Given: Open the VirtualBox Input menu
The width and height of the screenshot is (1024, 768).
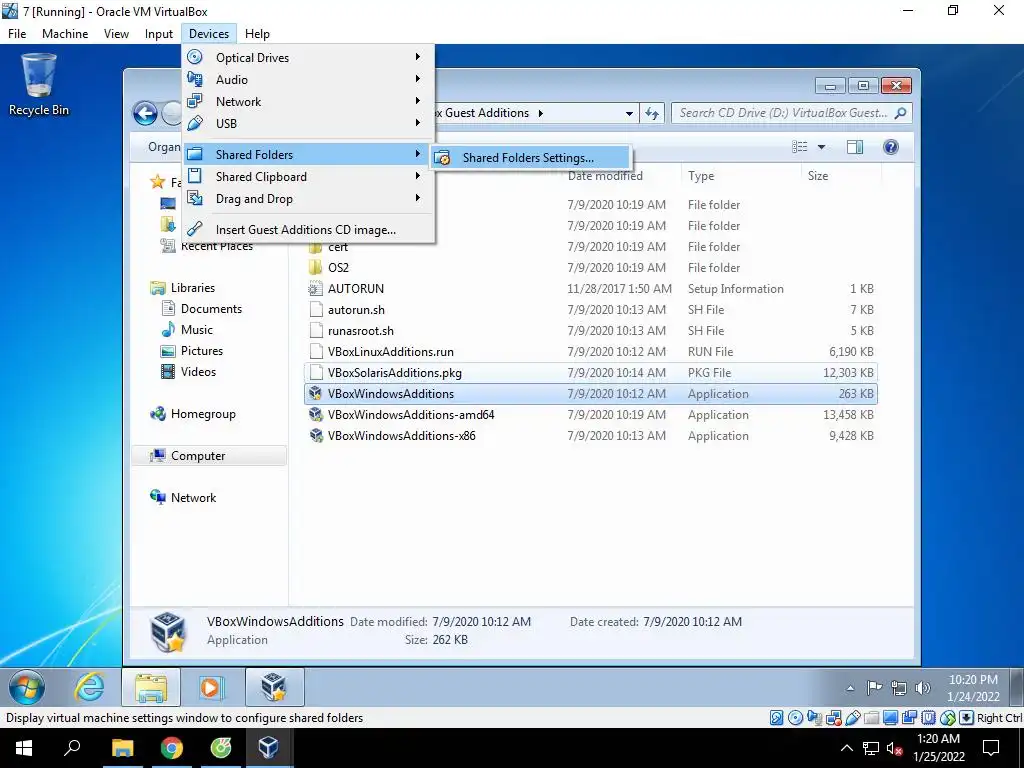Looking at the screenshot, I should click(159, 33).
